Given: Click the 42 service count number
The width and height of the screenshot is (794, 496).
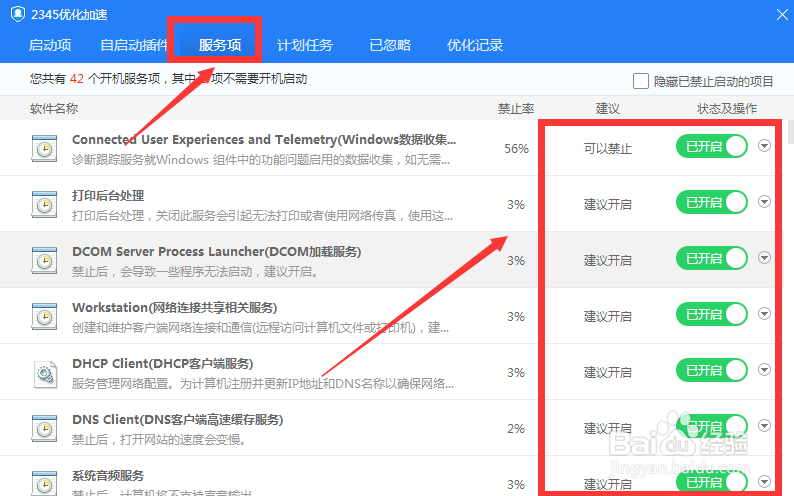Looking at the screenshot, I should coord(76,79).
